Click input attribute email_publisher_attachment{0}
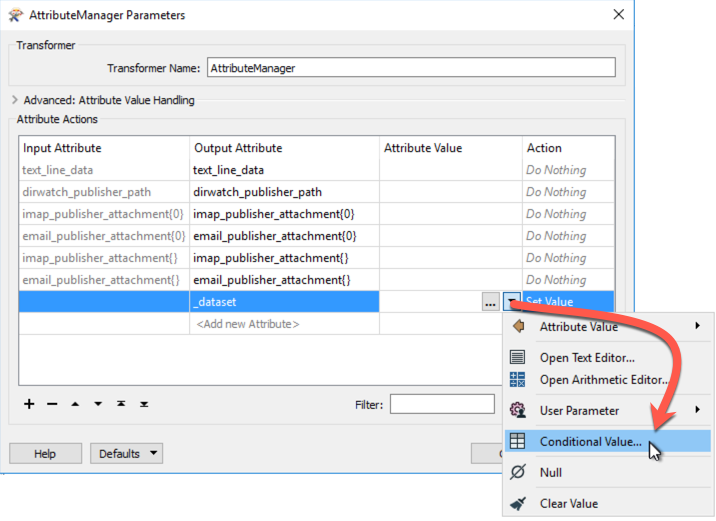The height and width of the screenshot is (521, 716). [x=104, y=236]
